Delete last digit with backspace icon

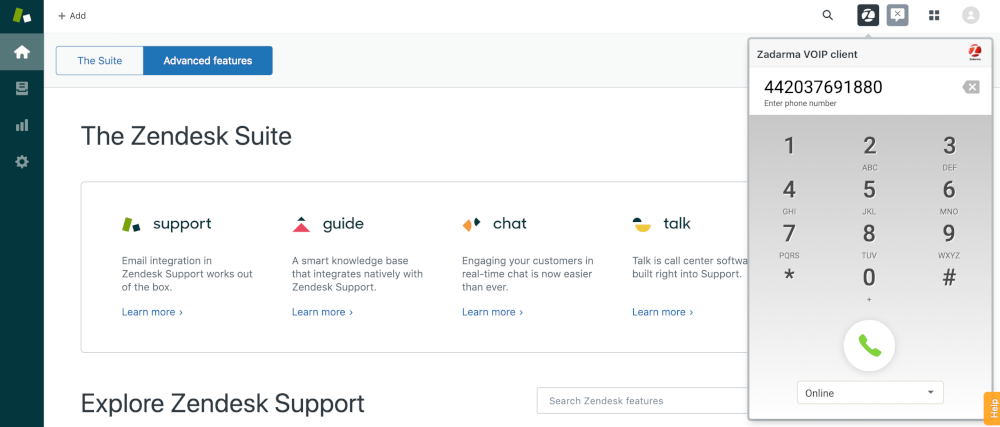(970, 87)
